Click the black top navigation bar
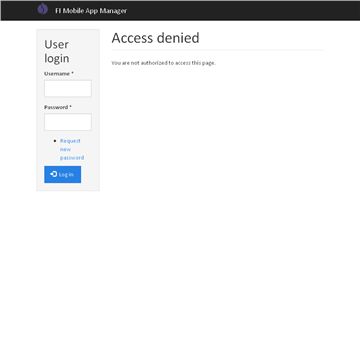The image size is (360, 360). coord(180,11)
